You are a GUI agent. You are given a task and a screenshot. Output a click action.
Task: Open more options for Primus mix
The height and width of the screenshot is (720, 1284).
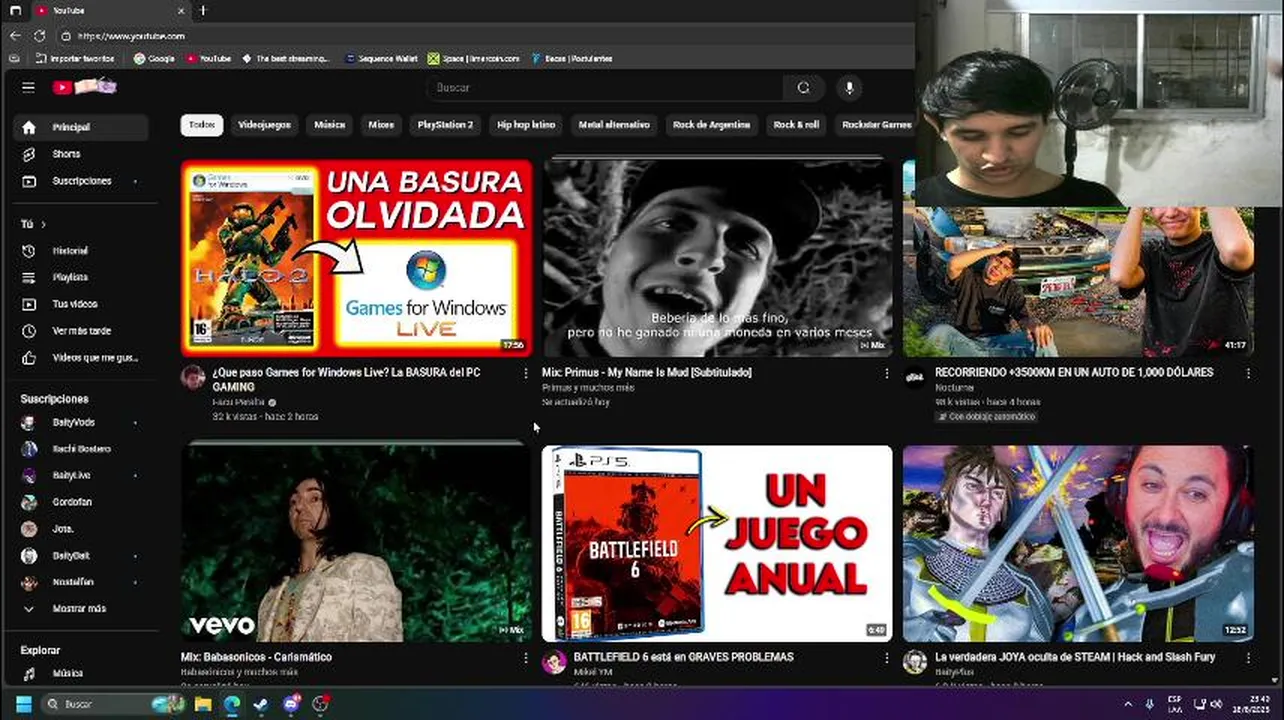click(x=886, y=373)
